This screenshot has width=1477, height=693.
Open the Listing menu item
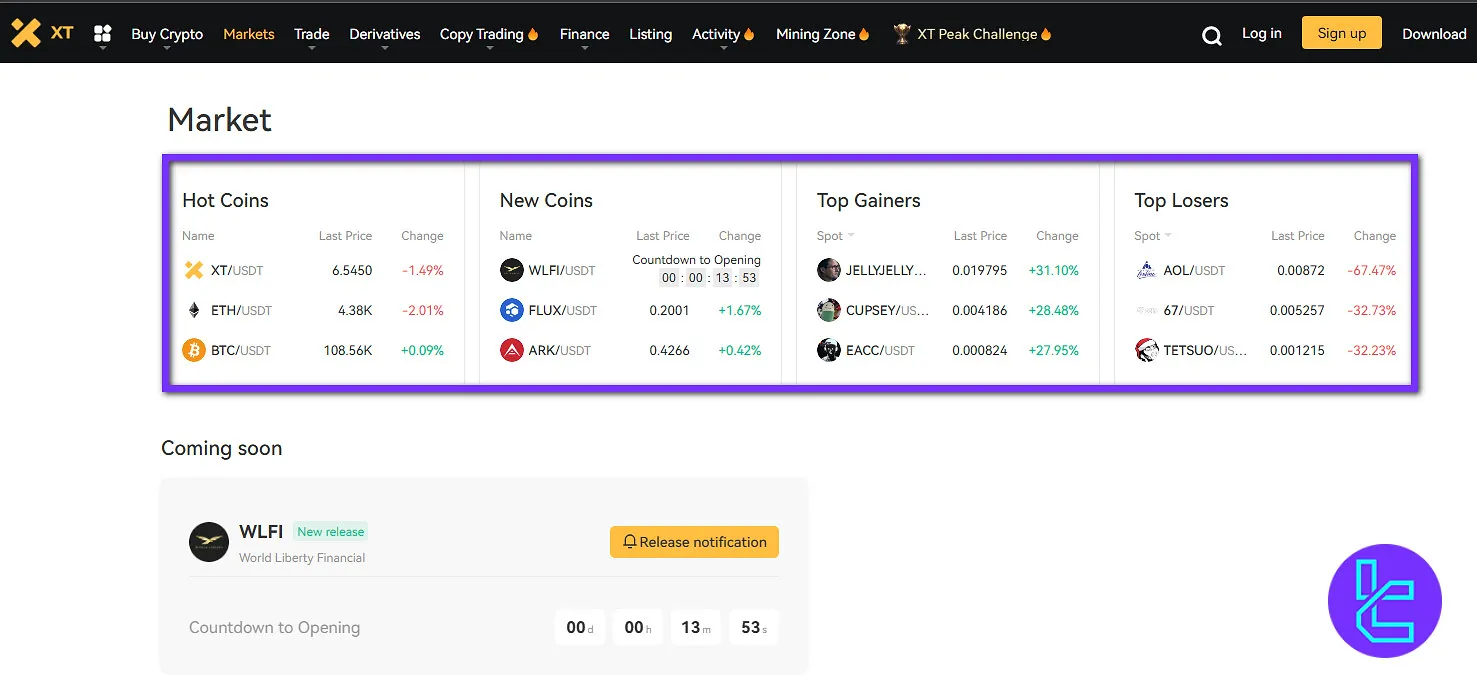pyautogui.click(x=651, y=34)
